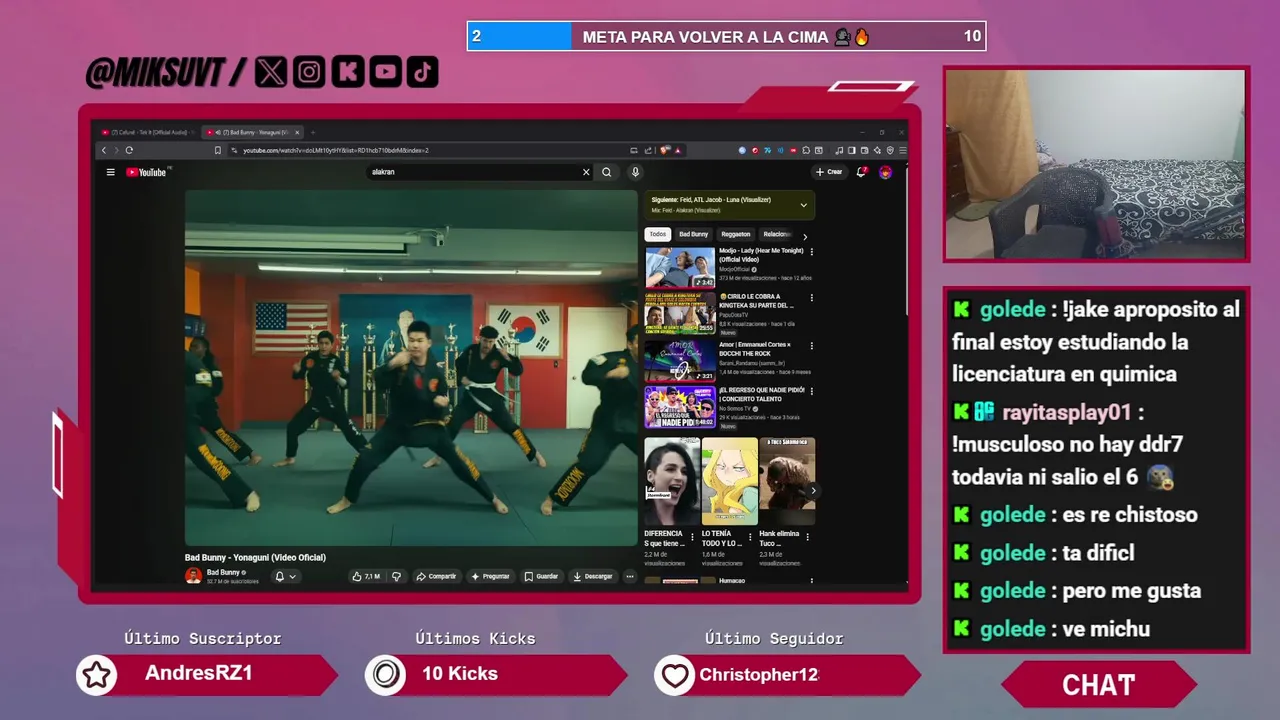Screen dimensions: 1280x720
Task: Open options for 'DIFERENCIAS que tiene' short
Action: pyautogui.click(x=693, y=537)
